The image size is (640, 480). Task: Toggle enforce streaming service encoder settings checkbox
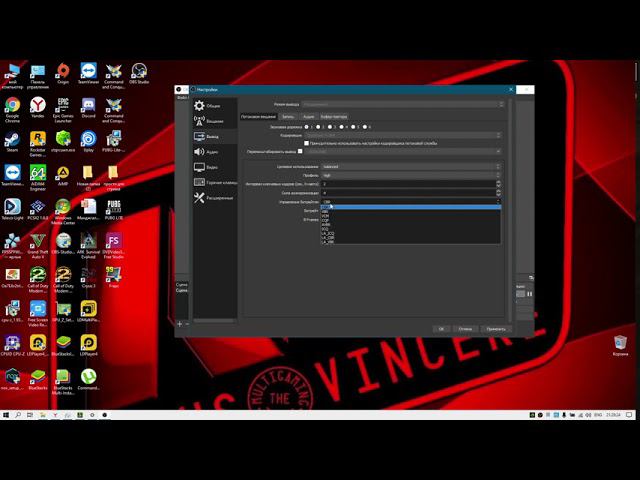[307, 143]
